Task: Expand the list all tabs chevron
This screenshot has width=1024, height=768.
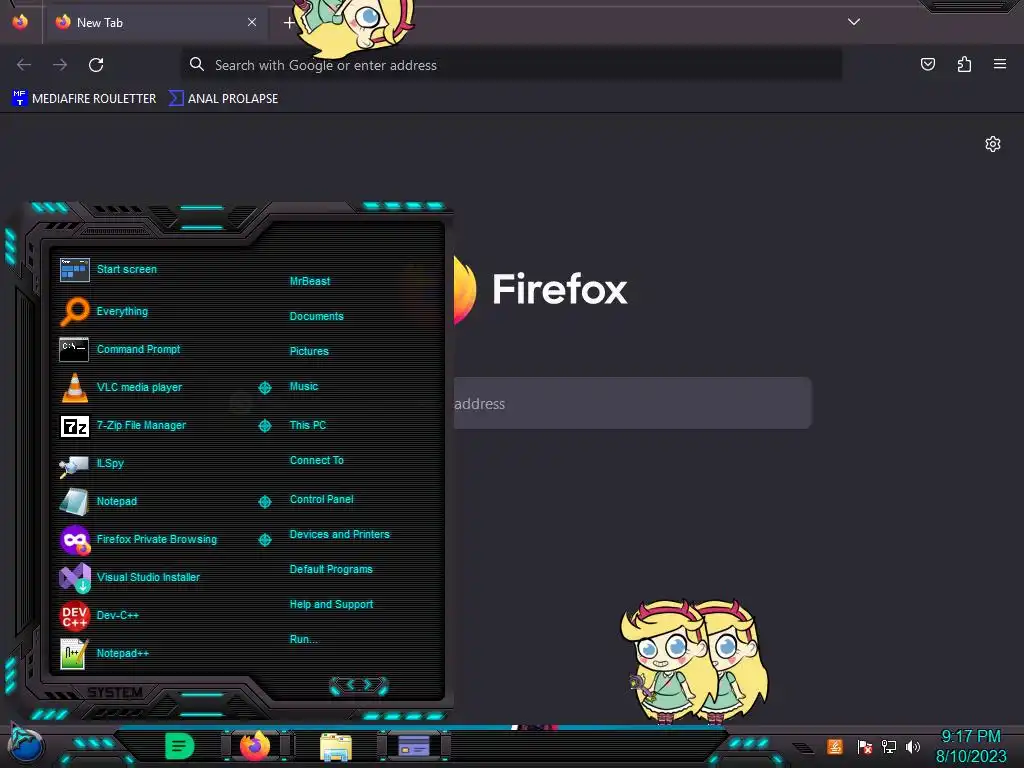Action: tap(854, 22)
